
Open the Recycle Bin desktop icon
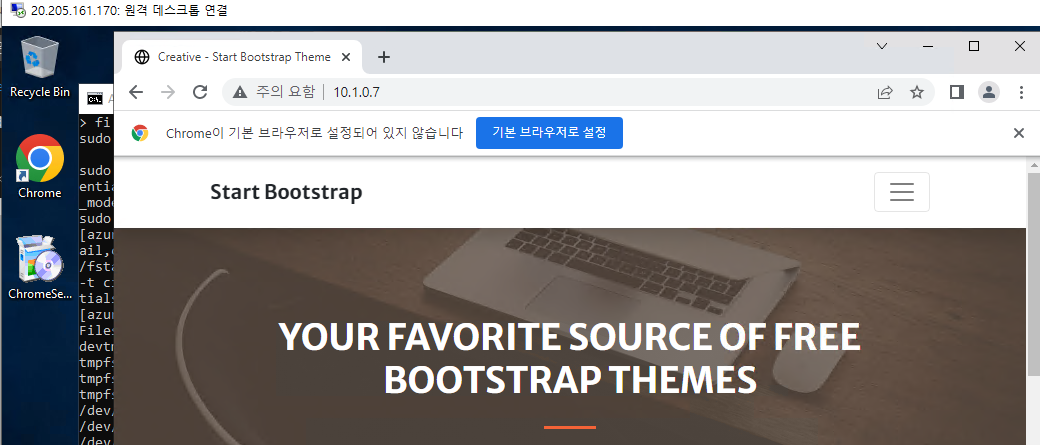(x=40, y=68)
